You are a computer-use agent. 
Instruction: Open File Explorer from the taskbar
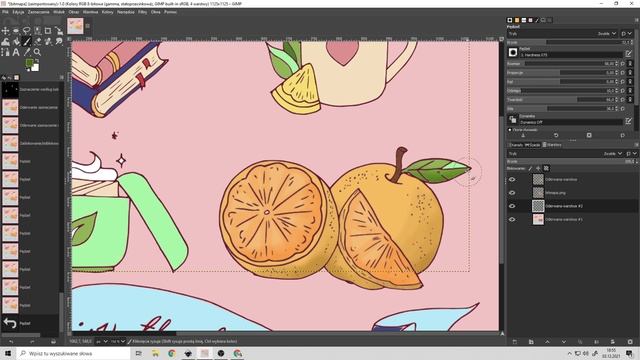(155, 353)
